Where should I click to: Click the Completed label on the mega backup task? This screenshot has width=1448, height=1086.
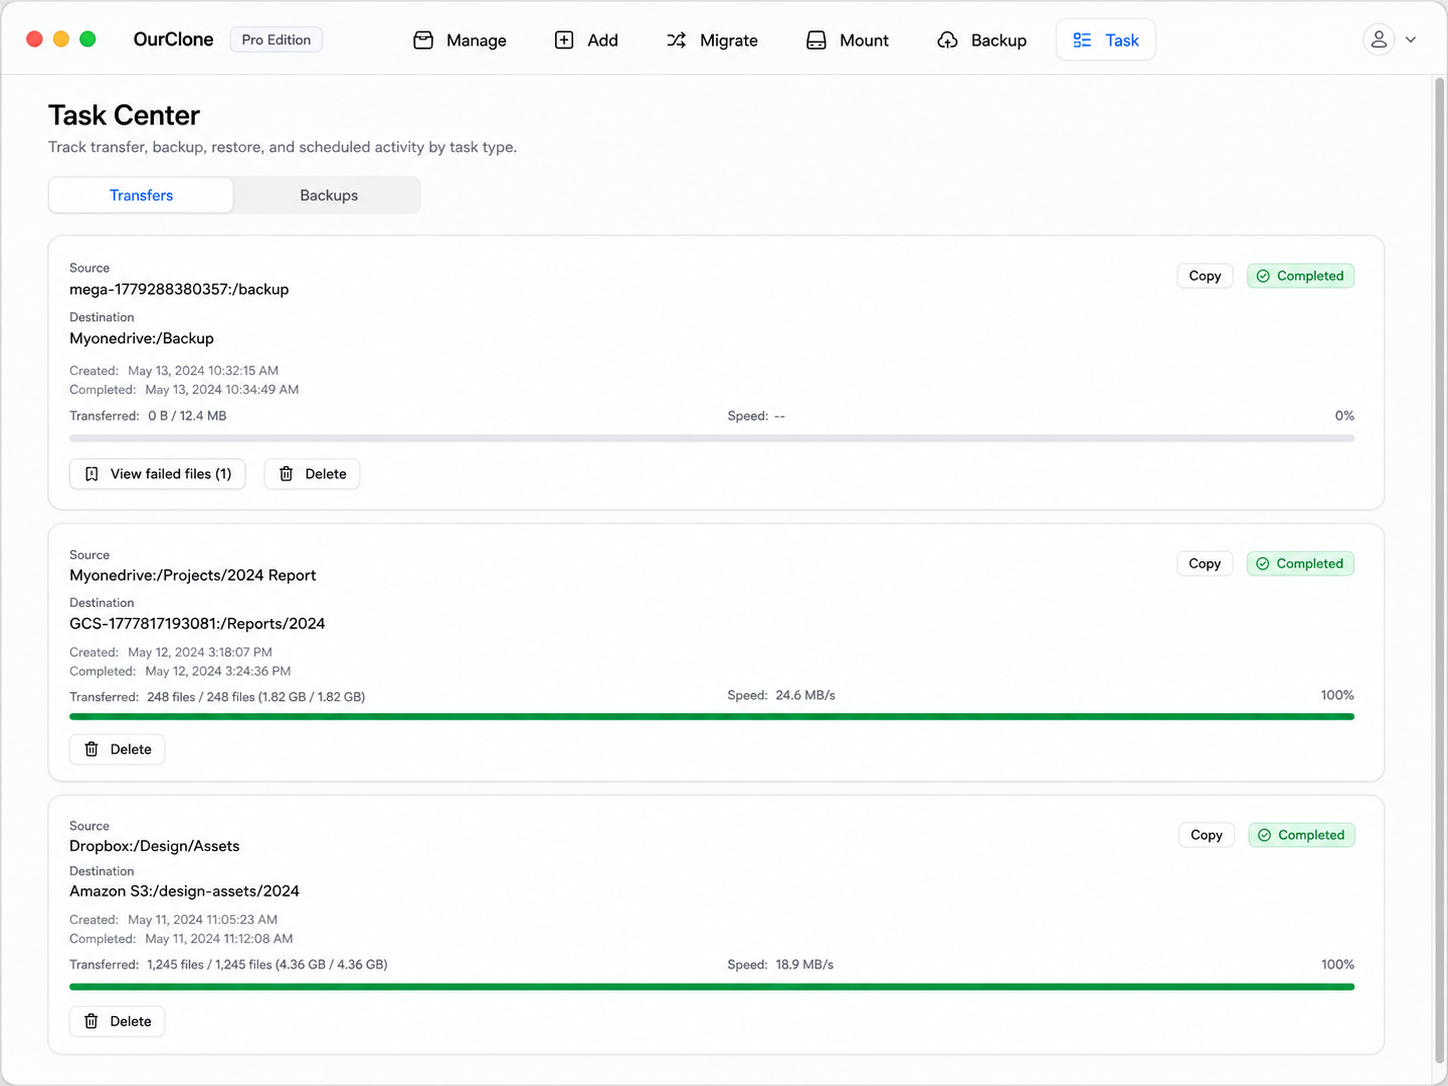pos(1310,276)
